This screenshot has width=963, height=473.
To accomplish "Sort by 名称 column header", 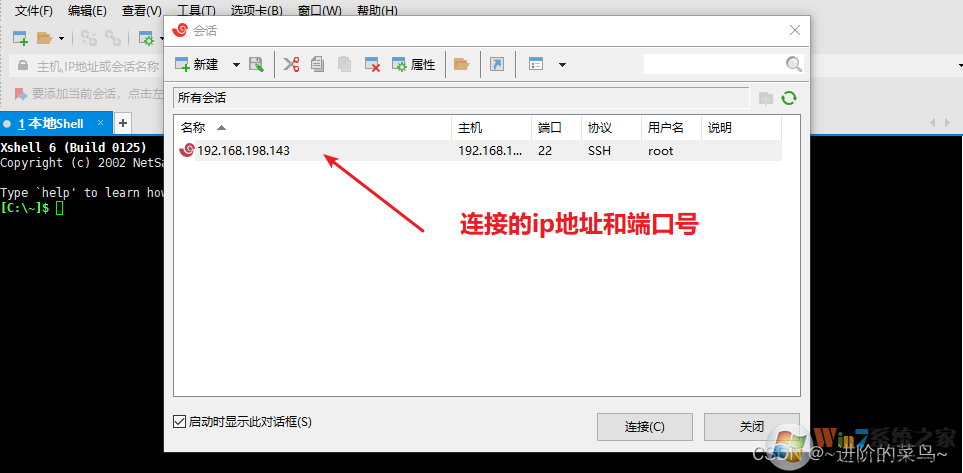I will coord(313,128).
